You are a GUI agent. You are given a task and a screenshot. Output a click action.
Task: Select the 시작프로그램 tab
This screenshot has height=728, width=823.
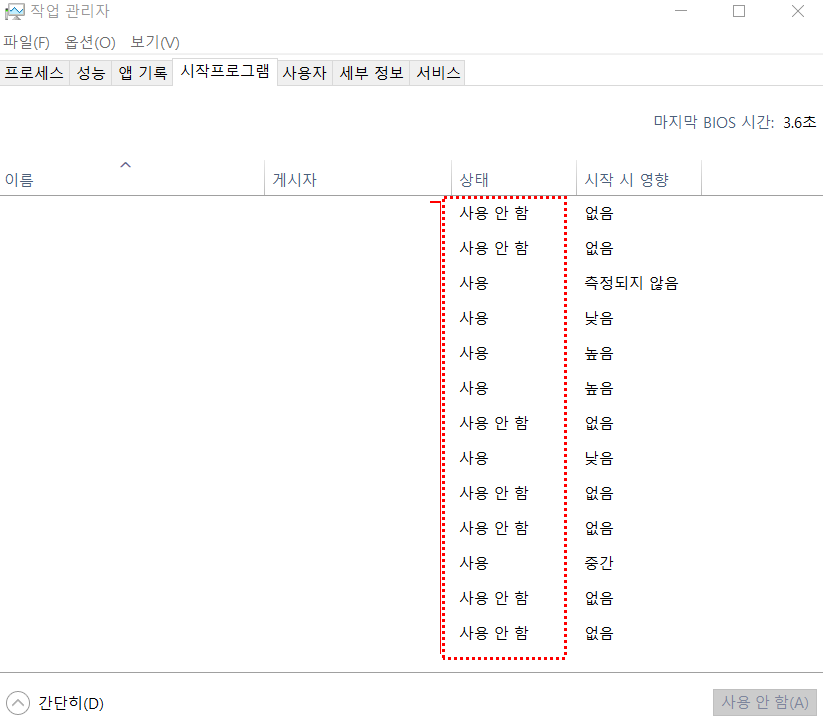(x=225, y=71)
